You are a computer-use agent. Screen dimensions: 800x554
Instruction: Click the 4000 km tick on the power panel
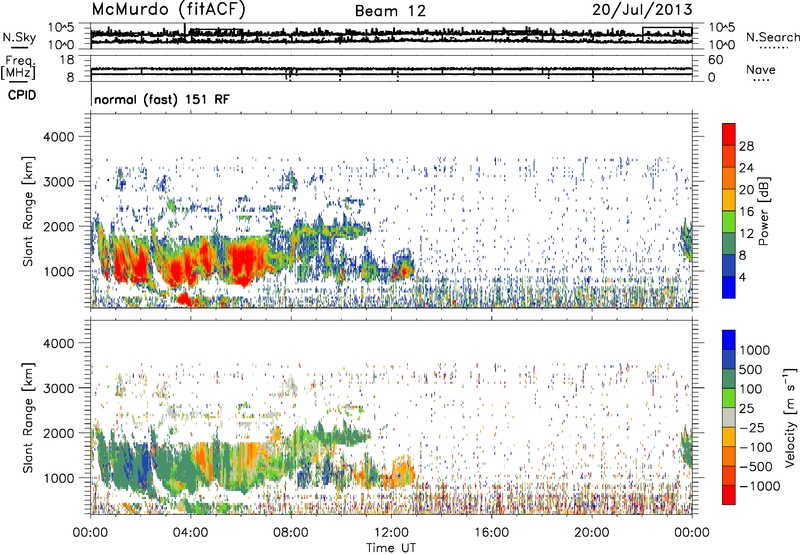coord(59,137)
